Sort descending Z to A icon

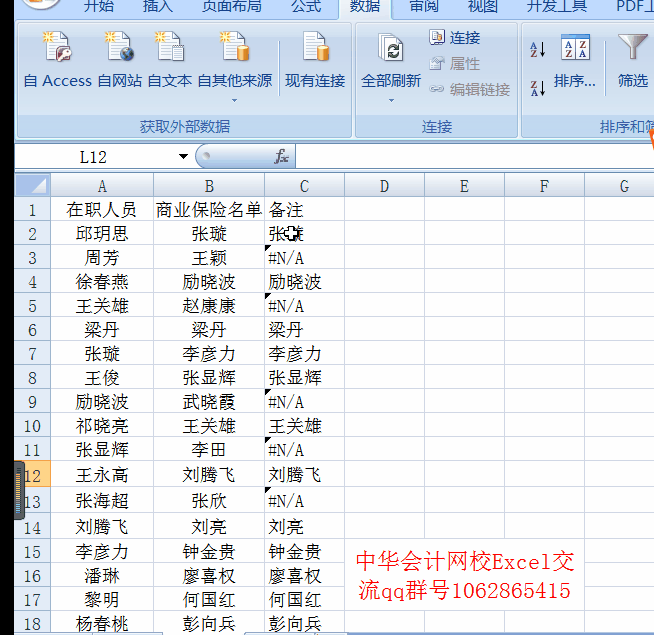(x=538, y=88)
